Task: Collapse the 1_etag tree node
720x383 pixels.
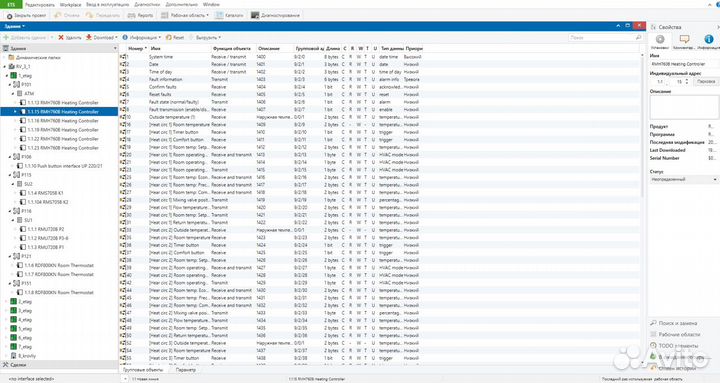Action: tap(7, 76)
